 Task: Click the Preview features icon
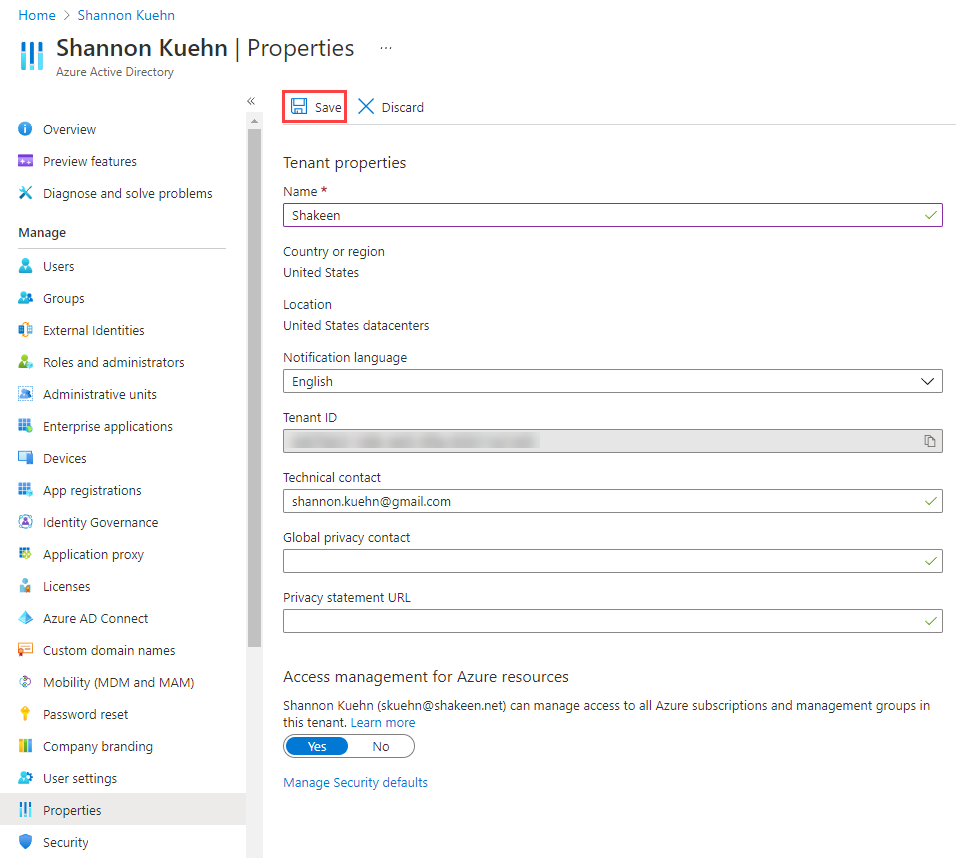coord(25,161)
